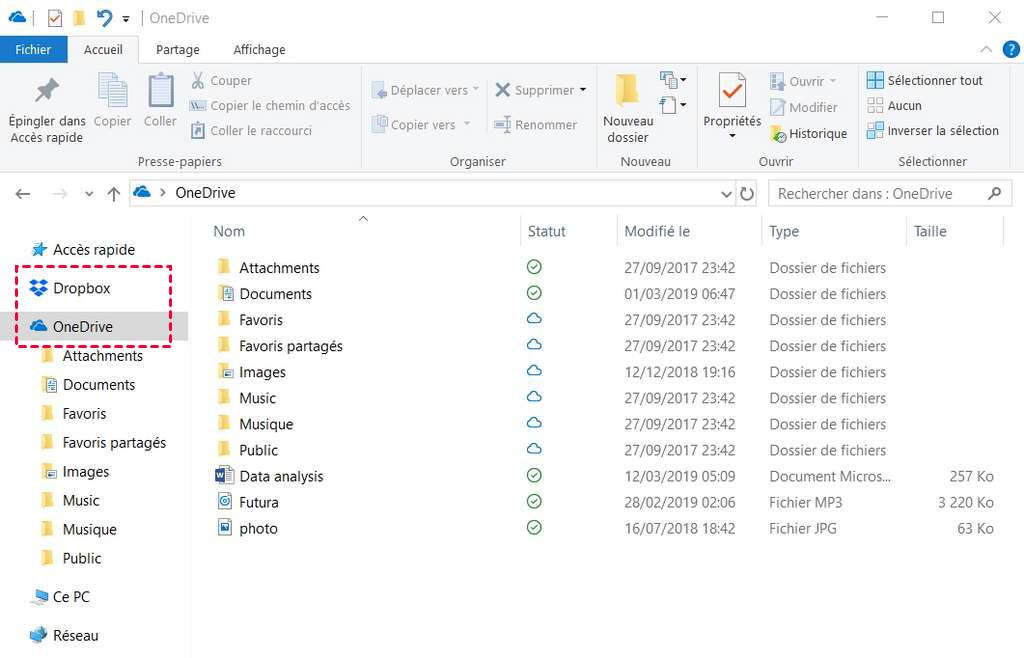Select the Data analysis Word document
1024x658 pixels.
click(281, 477)
